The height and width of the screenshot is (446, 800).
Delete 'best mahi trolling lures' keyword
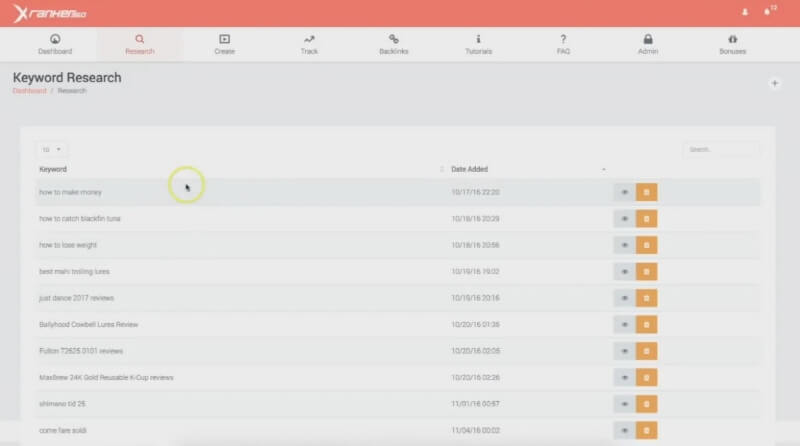click(x=646, y=272)
